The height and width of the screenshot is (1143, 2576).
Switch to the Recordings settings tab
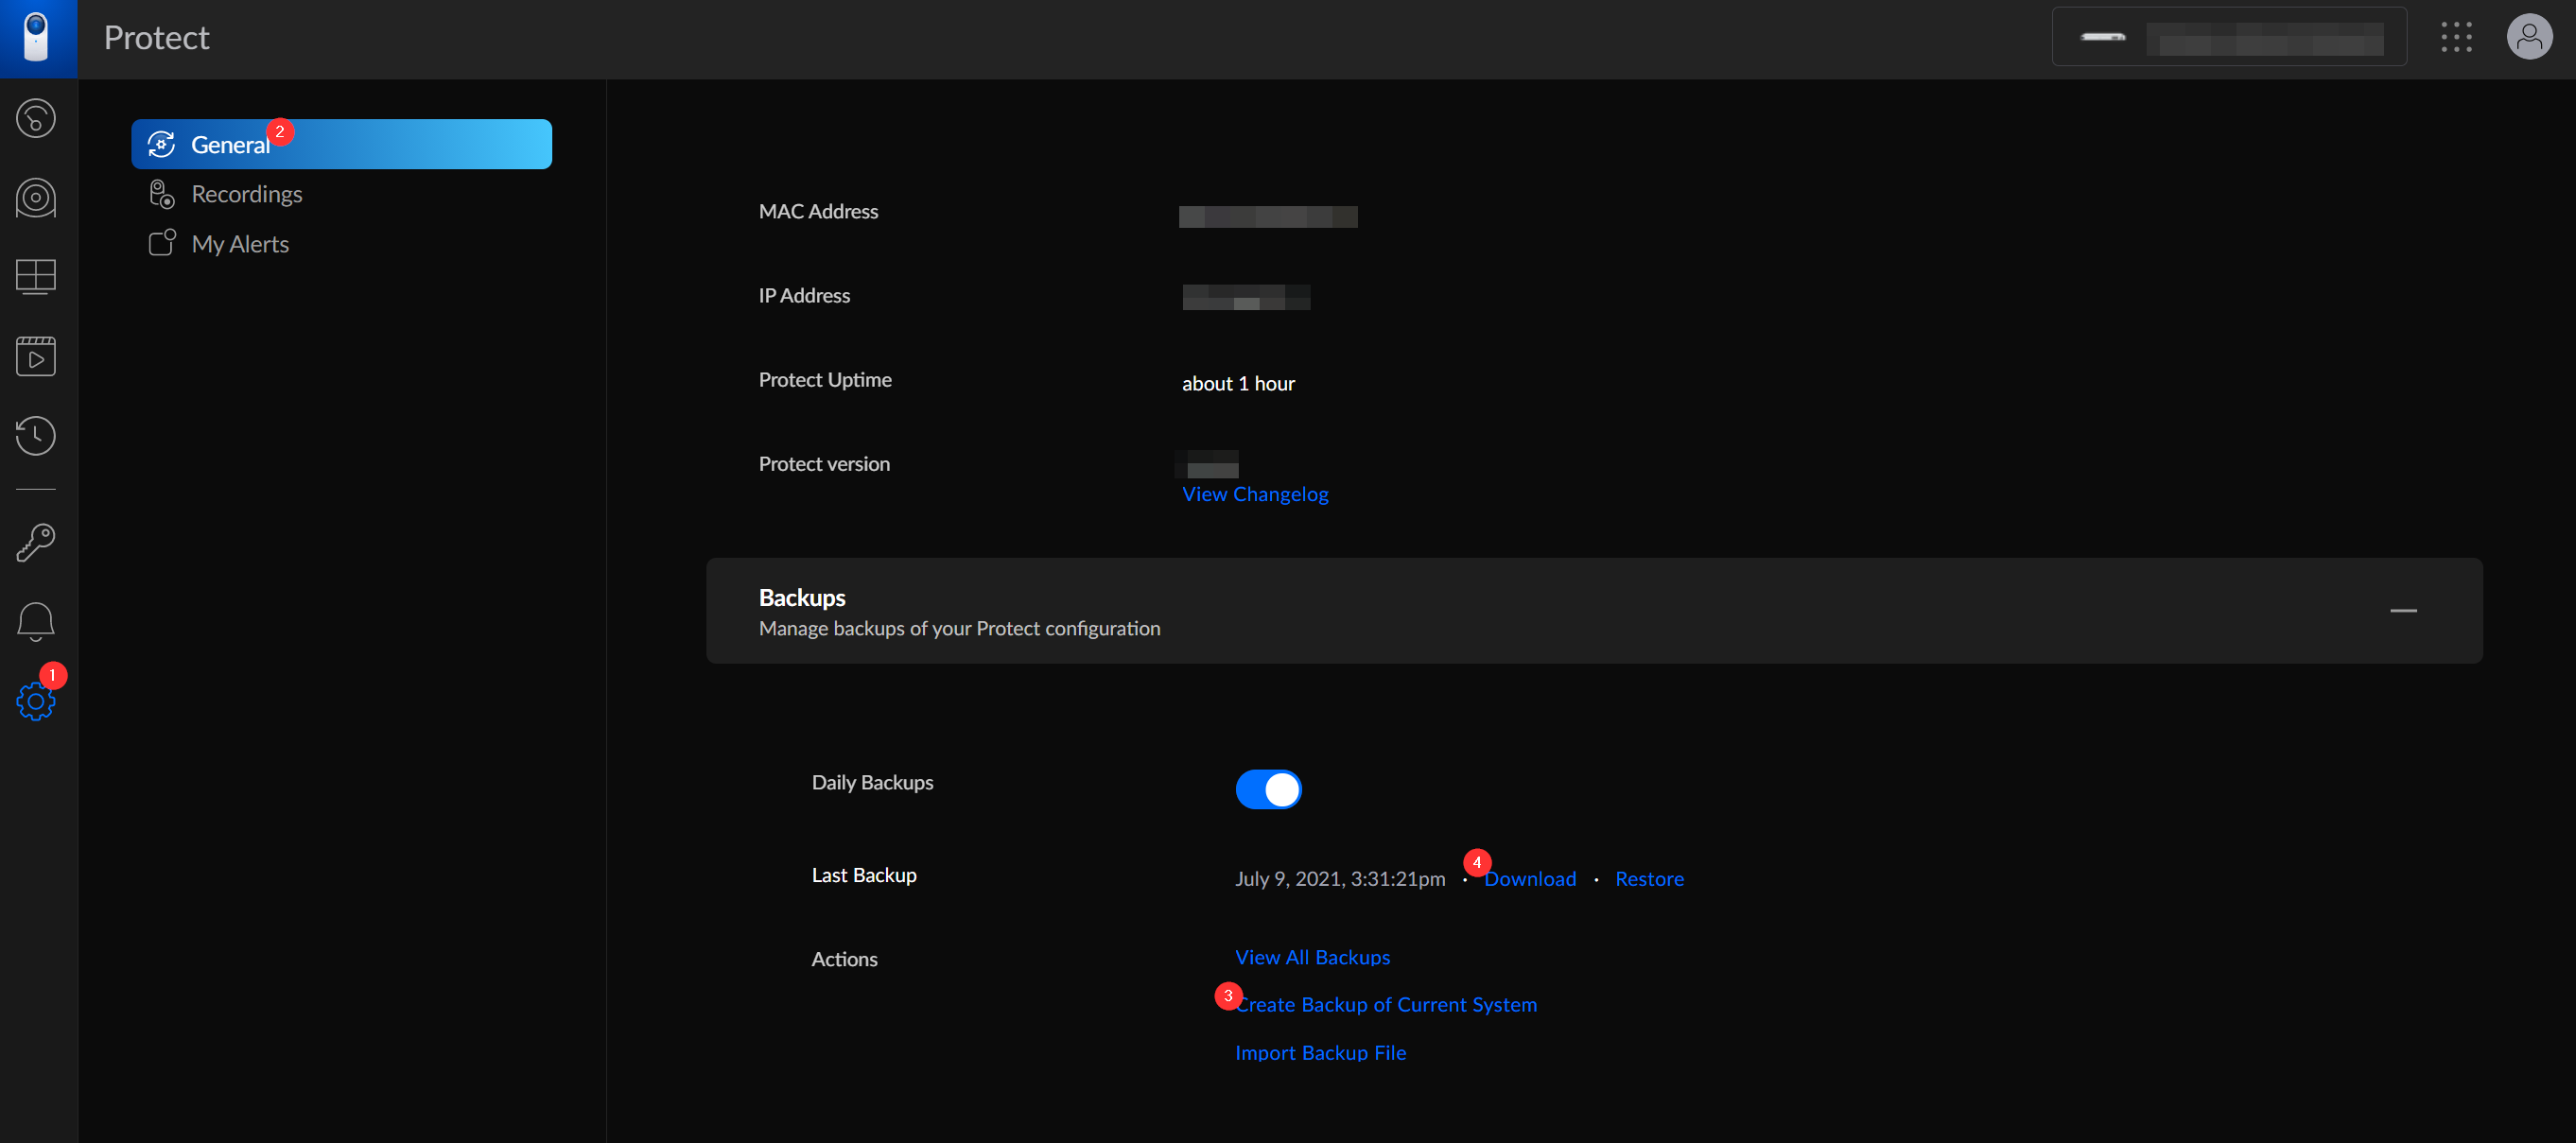246,194
